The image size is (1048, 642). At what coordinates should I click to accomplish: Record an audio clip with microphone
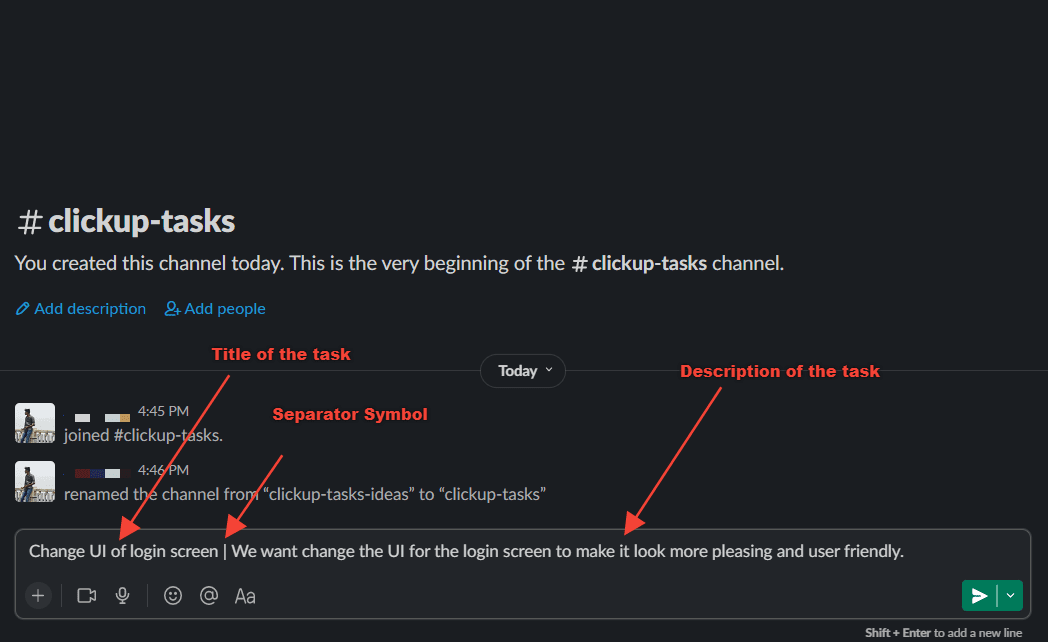[x=122, y=595]
